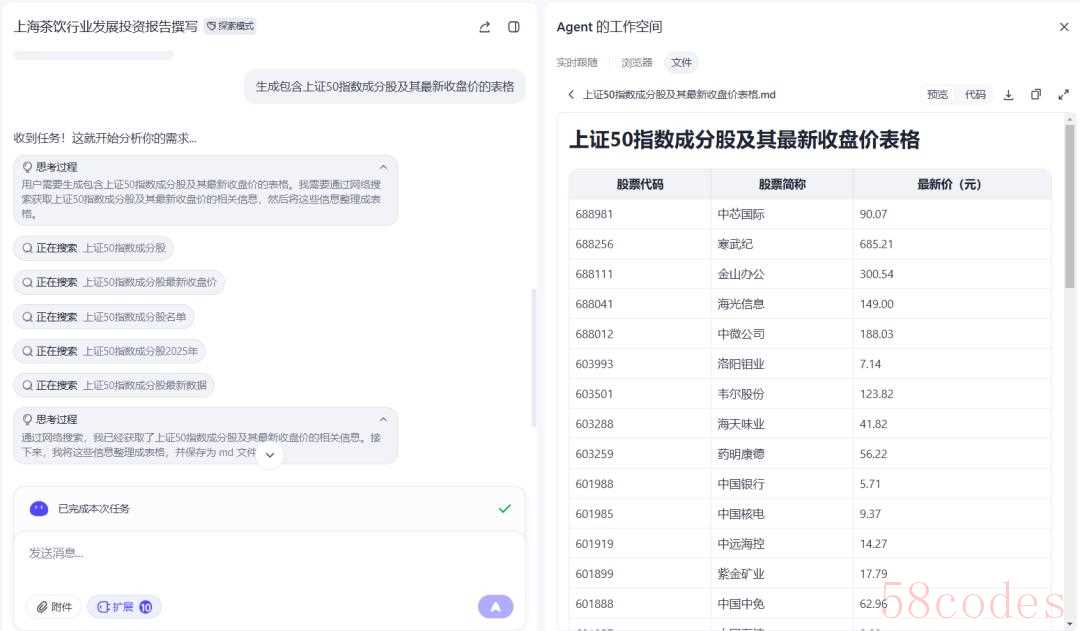
Task: Switch to the 浏览器 tab
Action: click(636, 63)
